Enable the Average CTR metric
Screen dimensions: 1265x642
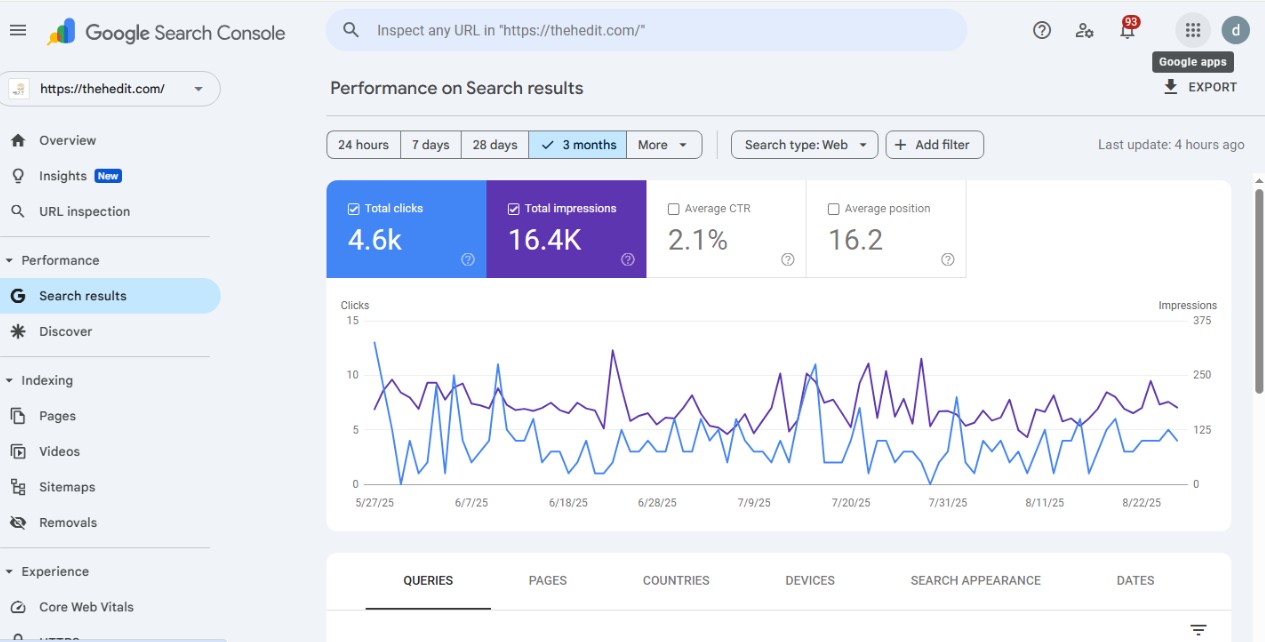pyautogui.click(x=673, y=208)
